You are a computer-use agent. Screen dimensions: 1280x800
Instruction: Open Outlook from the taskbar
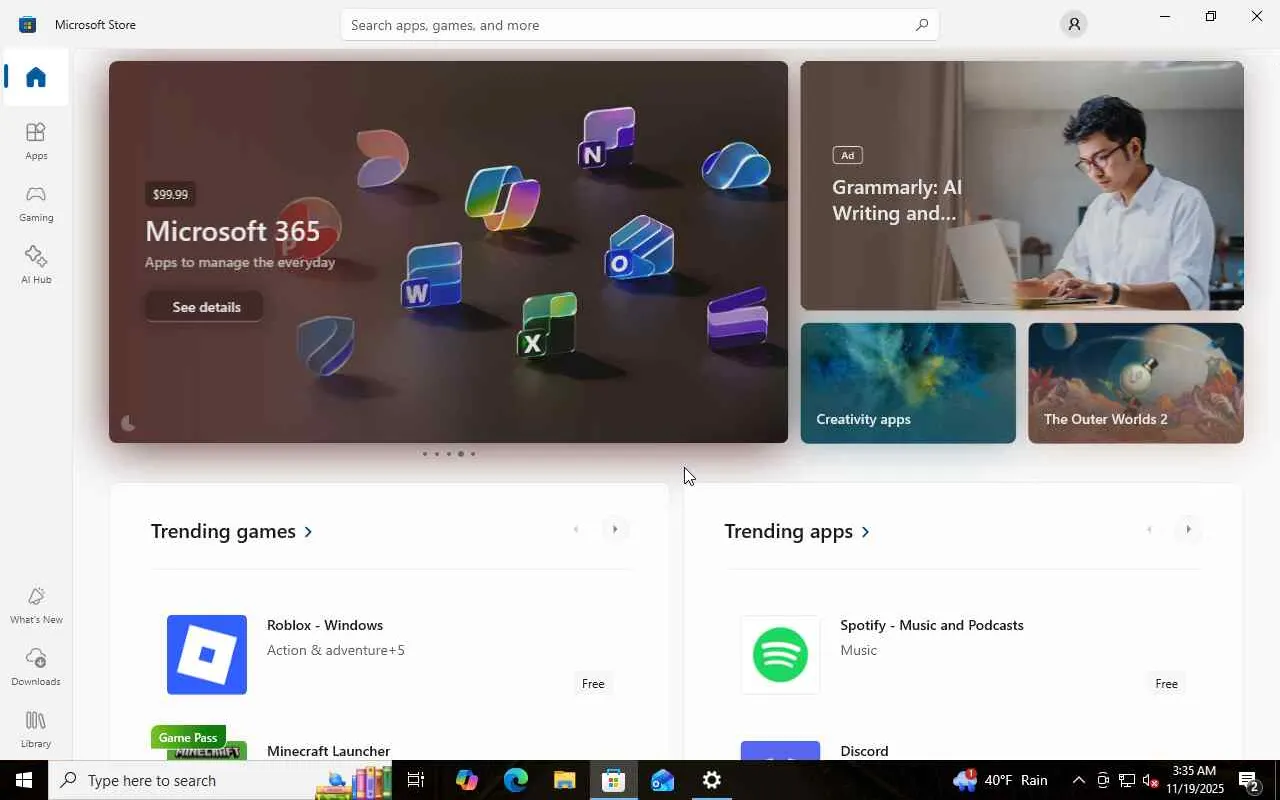click(x=662, y=780)
